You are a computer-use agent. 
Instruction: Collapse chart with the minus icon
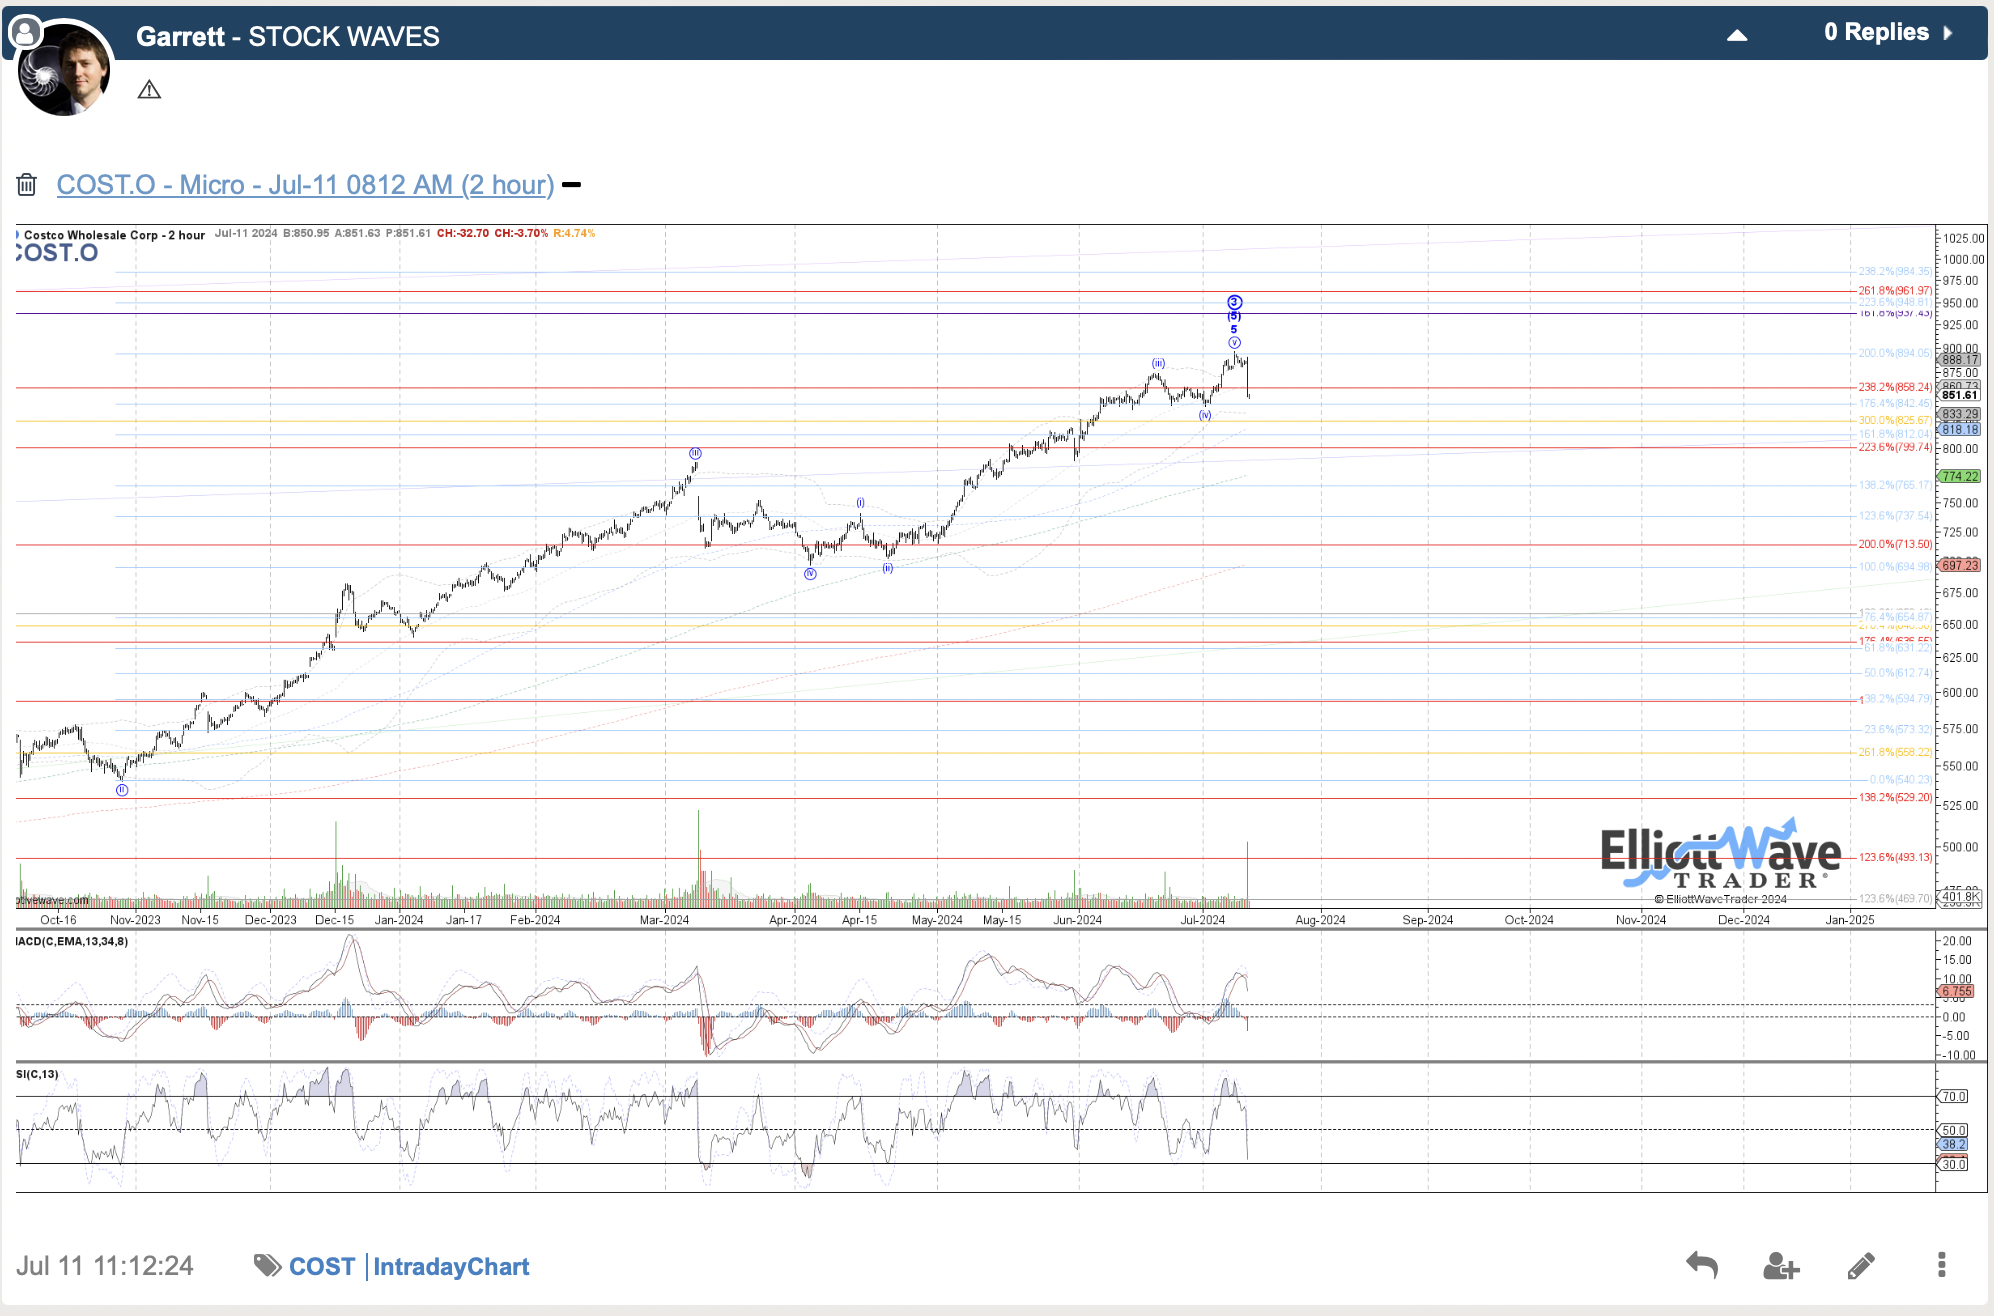click(571, 185)
